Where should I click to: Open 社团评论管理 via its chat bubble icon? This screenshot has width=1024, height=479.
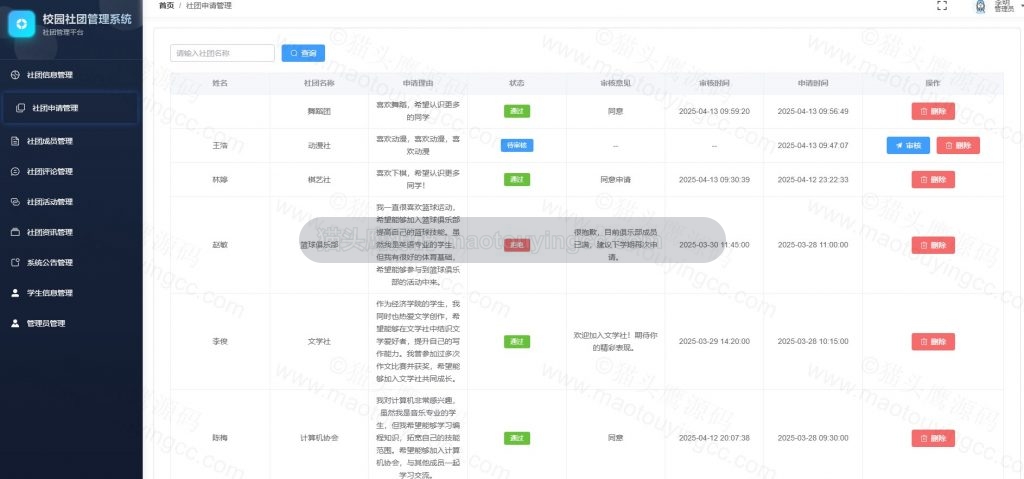[x=16, y=172]
